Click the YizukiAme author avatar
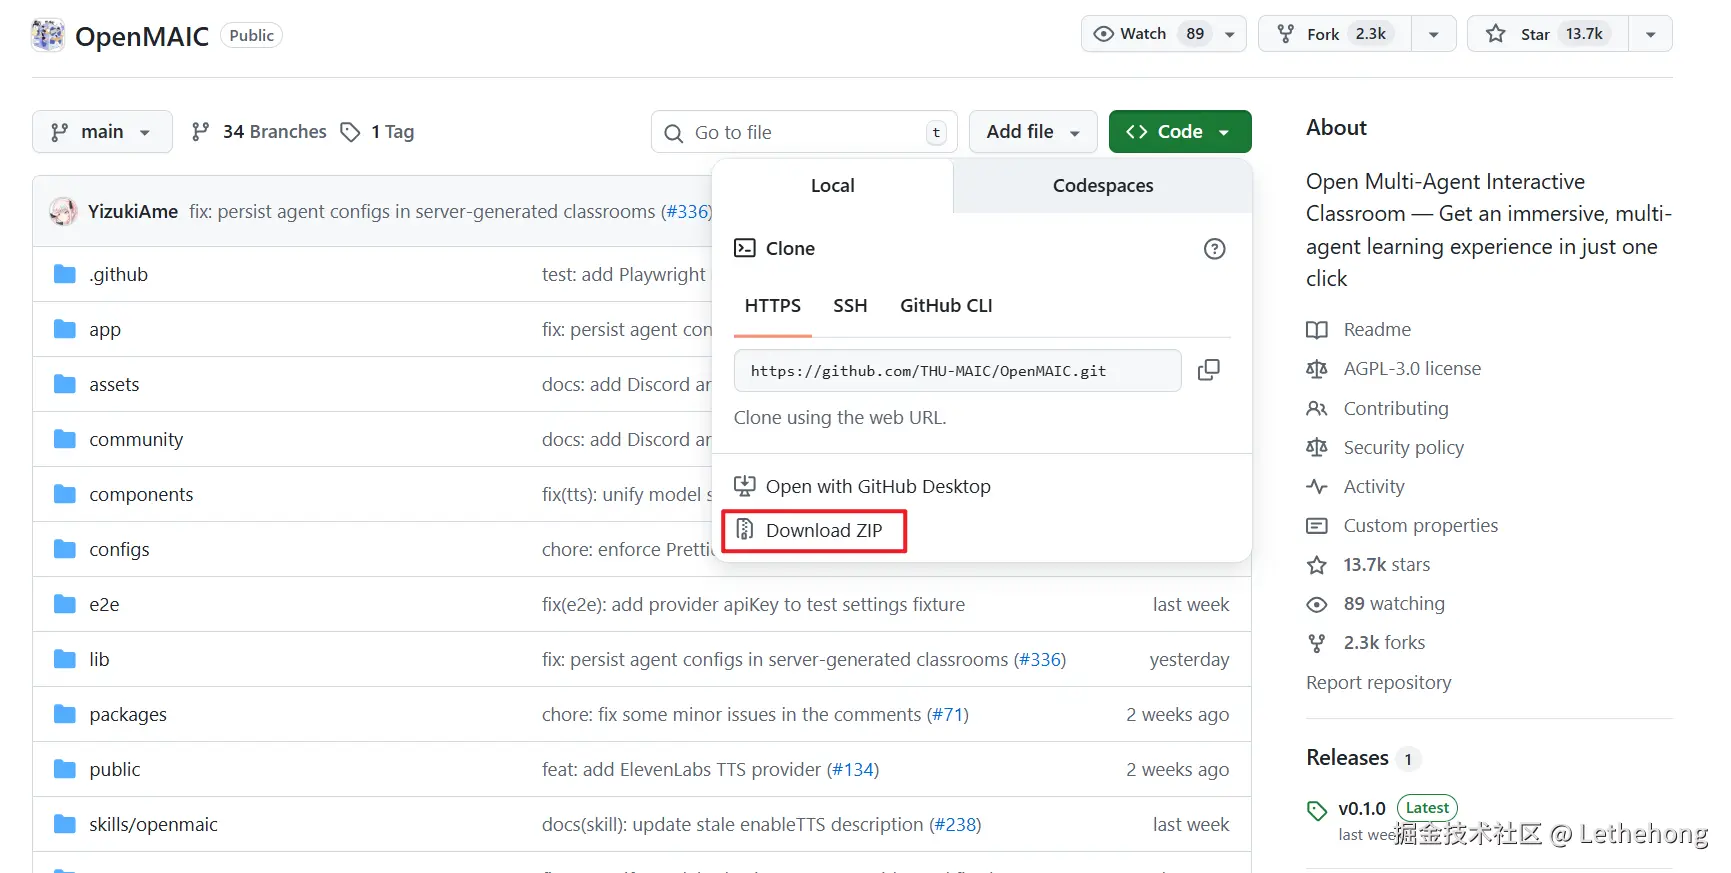Screen dimensions: 1731x873 click(x=63, y=211)
